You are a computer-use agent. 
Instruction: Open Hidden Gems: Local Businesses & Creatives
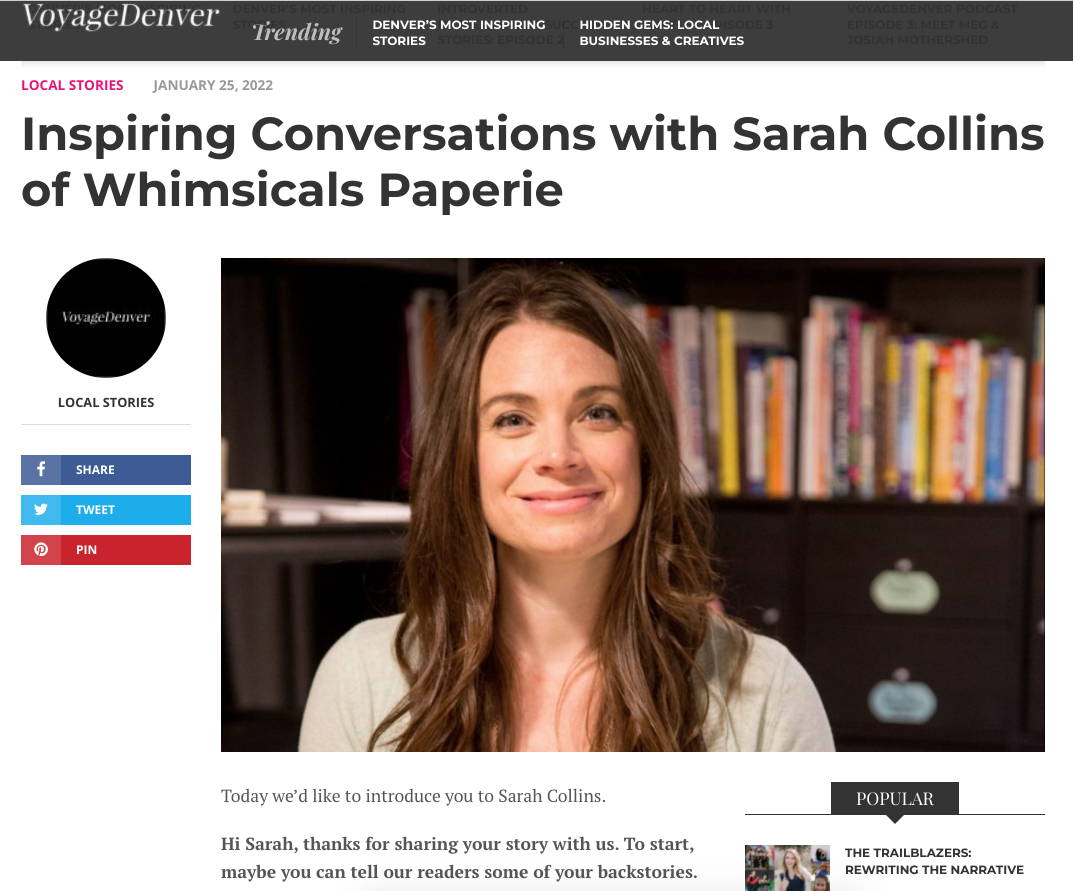coord(661,33)
